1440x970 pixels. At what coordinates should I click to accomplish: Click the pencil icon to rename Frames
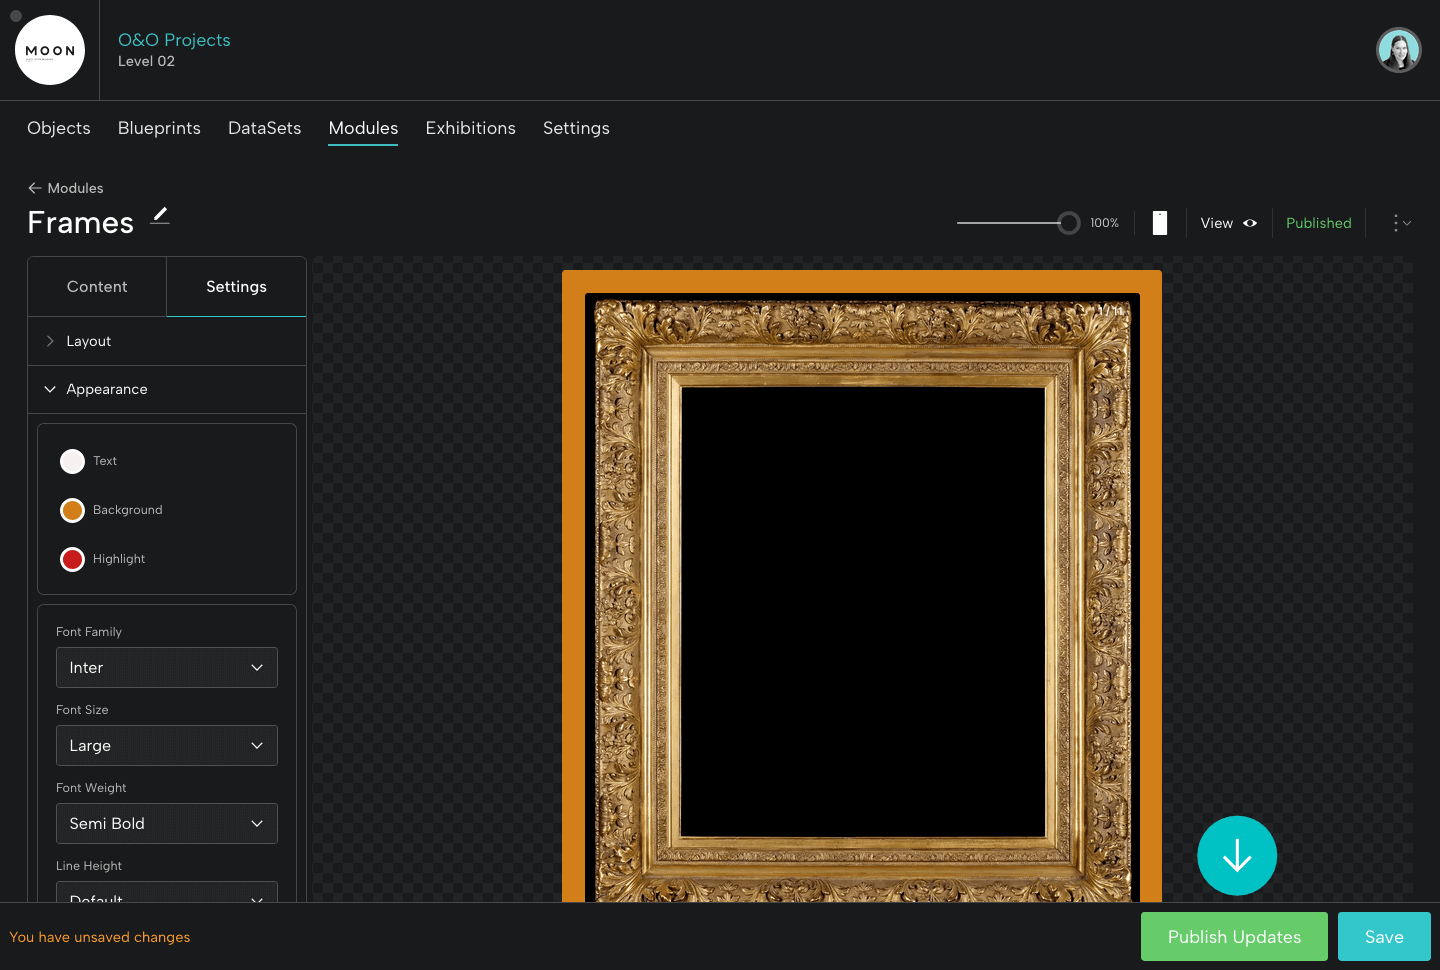160,215
